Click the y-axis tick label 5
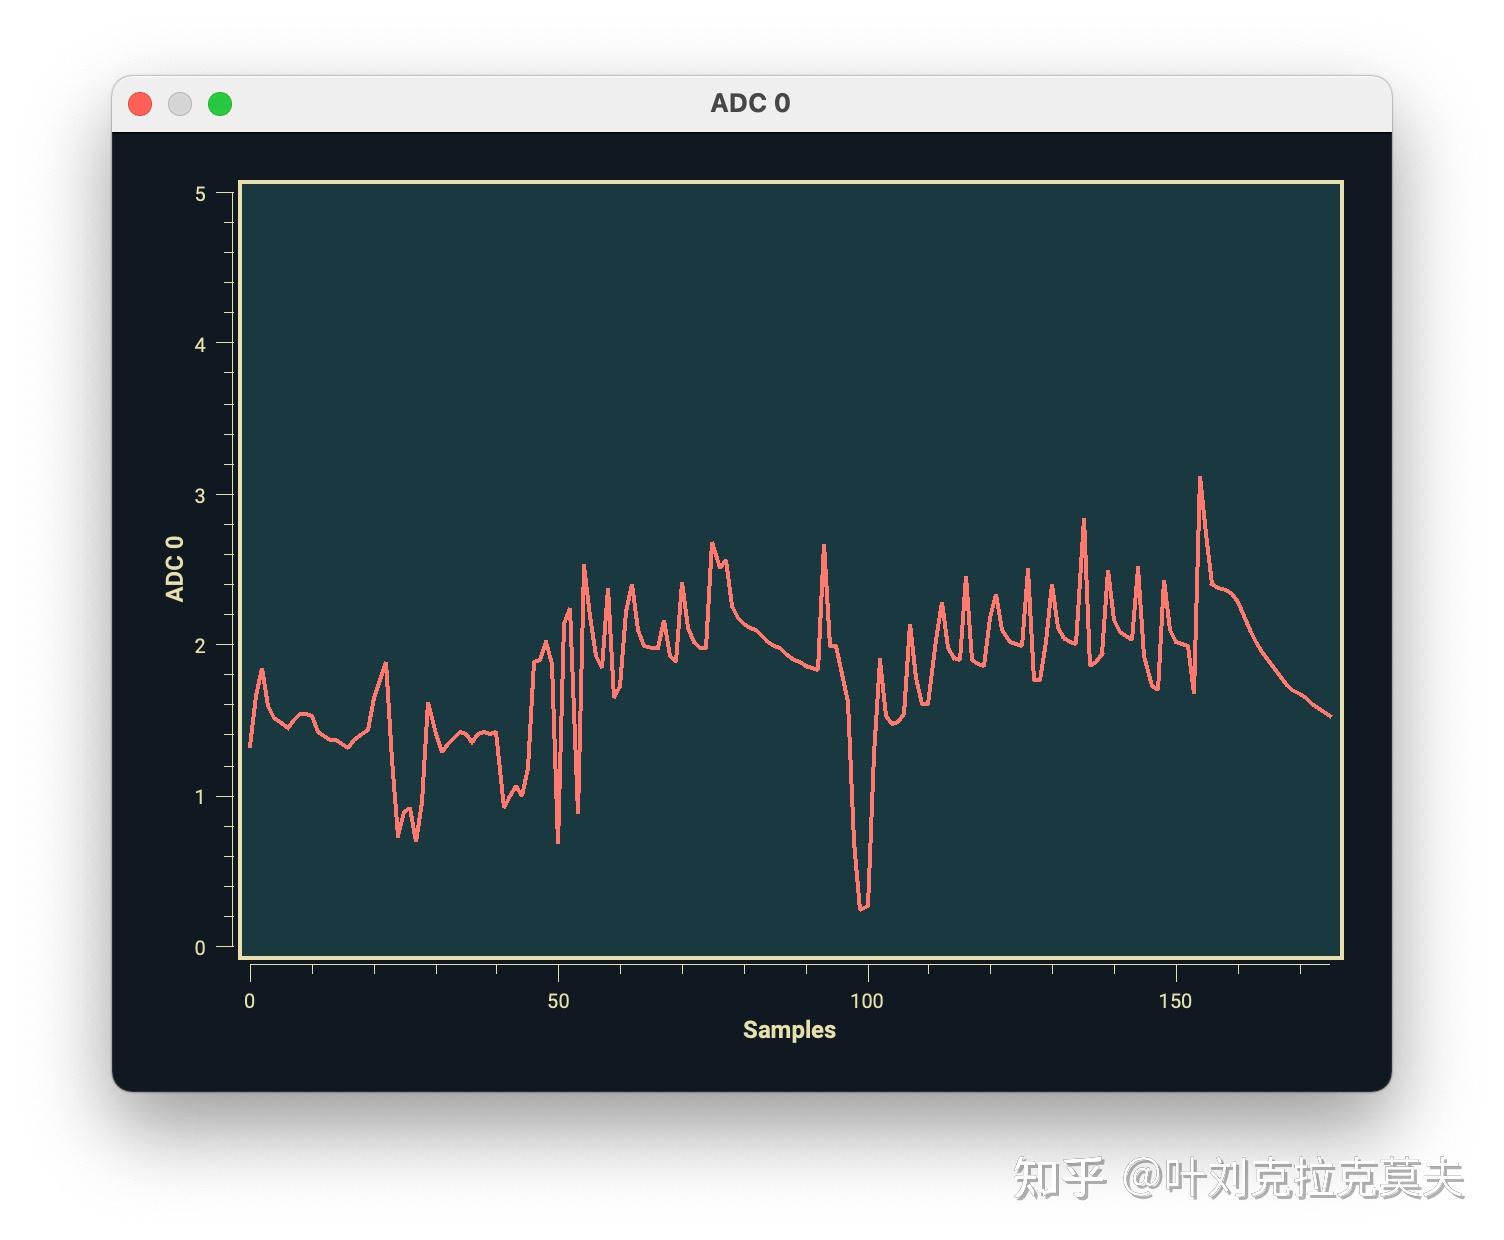The image size is (1504, 1240). [200, 194]
